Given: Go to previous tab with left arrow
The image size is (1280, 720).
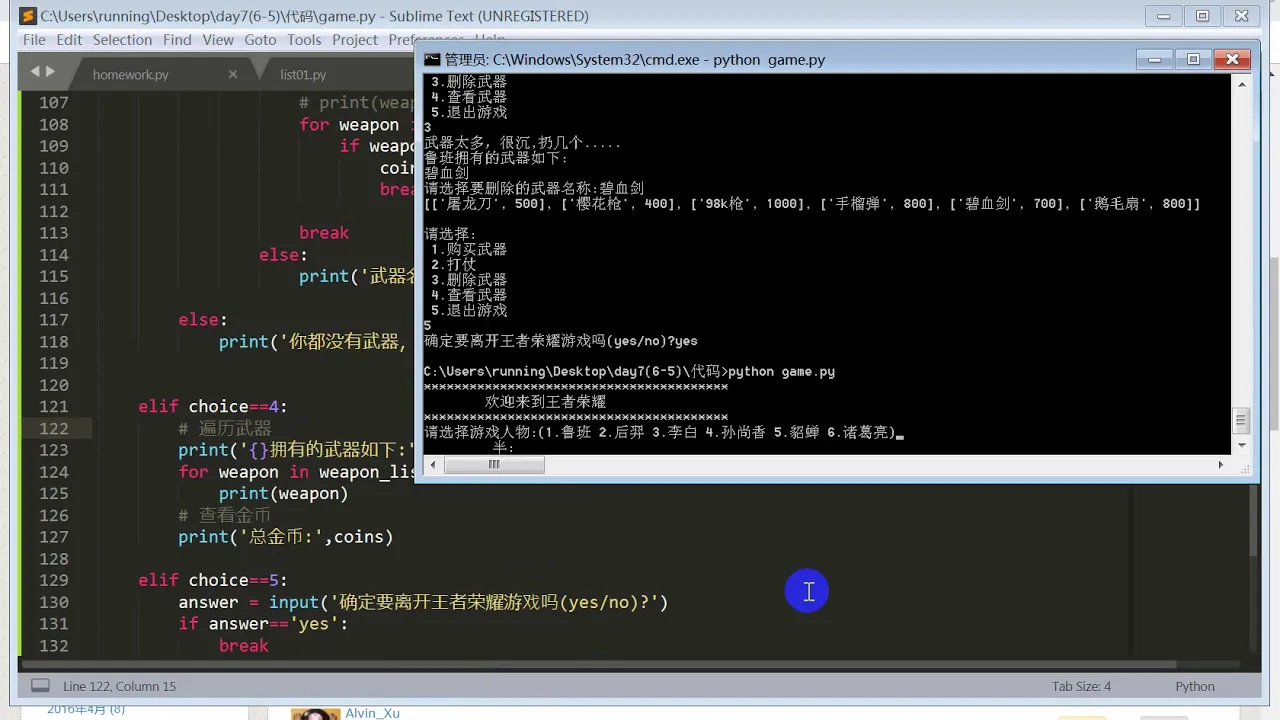Looking at the screenshot, I should tap(35, 71).
